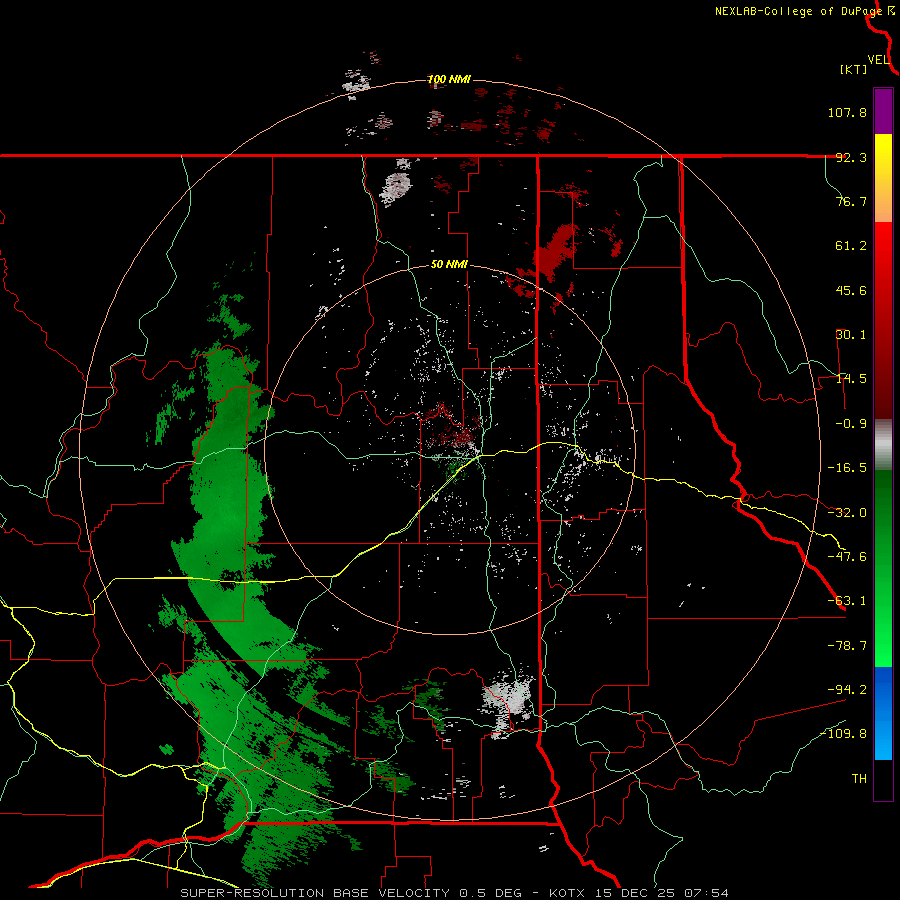The image size is (900, 900).
Task: Click the 100 NMI range ring label
Action: click(x=449, y=79)
